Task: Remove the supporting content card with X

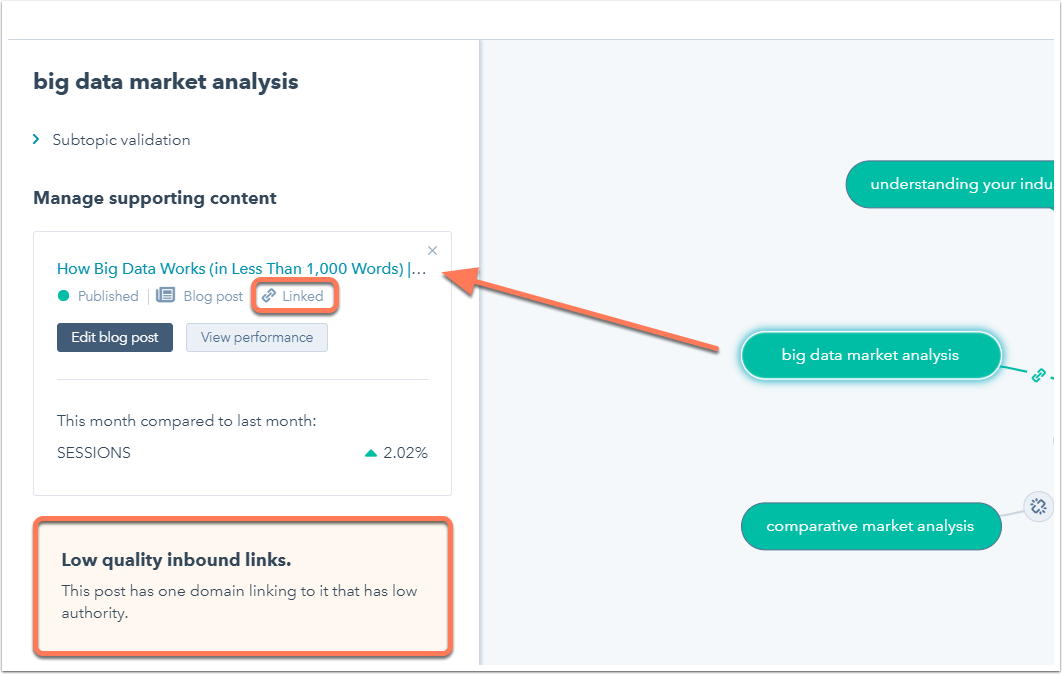Action: [x=432, y=251]
